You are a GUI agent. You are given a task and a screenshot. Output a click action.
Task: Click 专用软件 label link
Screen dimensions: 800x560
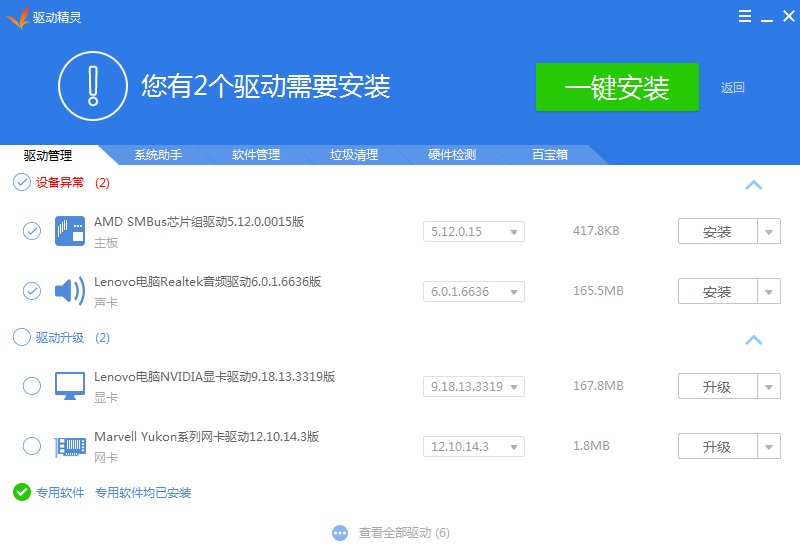[x=60, y=493]
